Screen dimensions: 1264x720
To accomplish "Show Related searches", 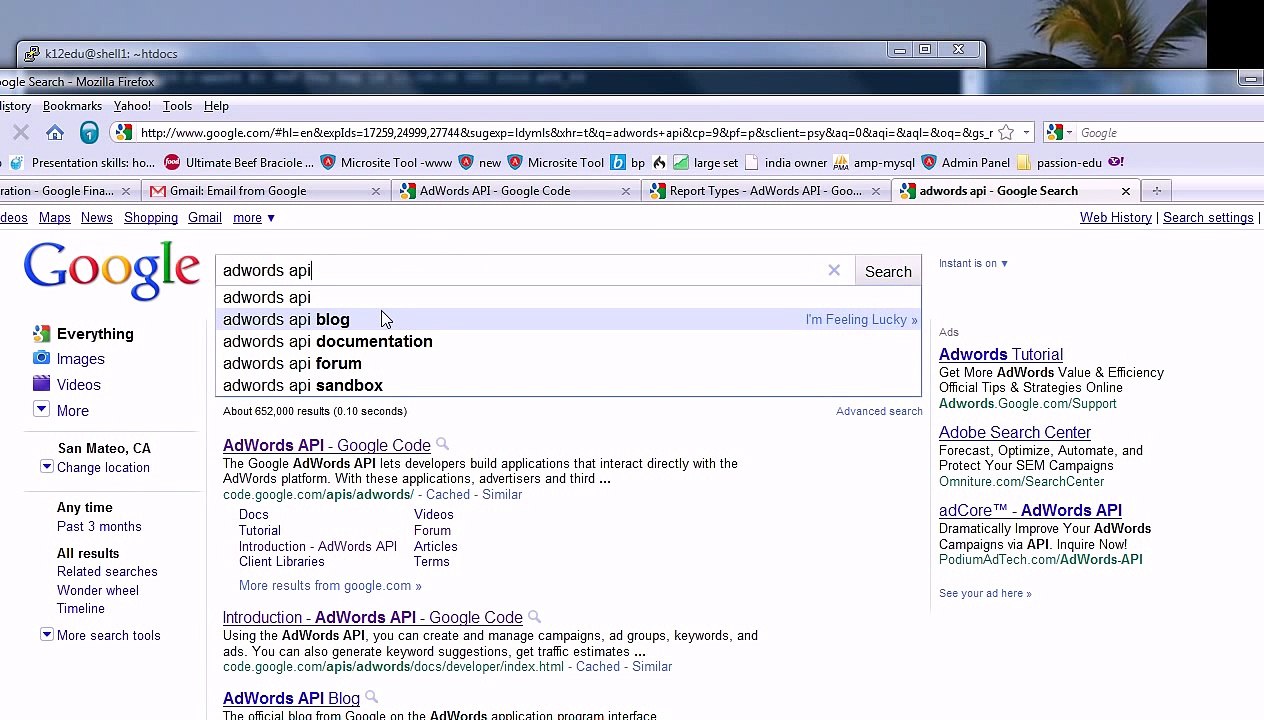I will pos(107,572).
